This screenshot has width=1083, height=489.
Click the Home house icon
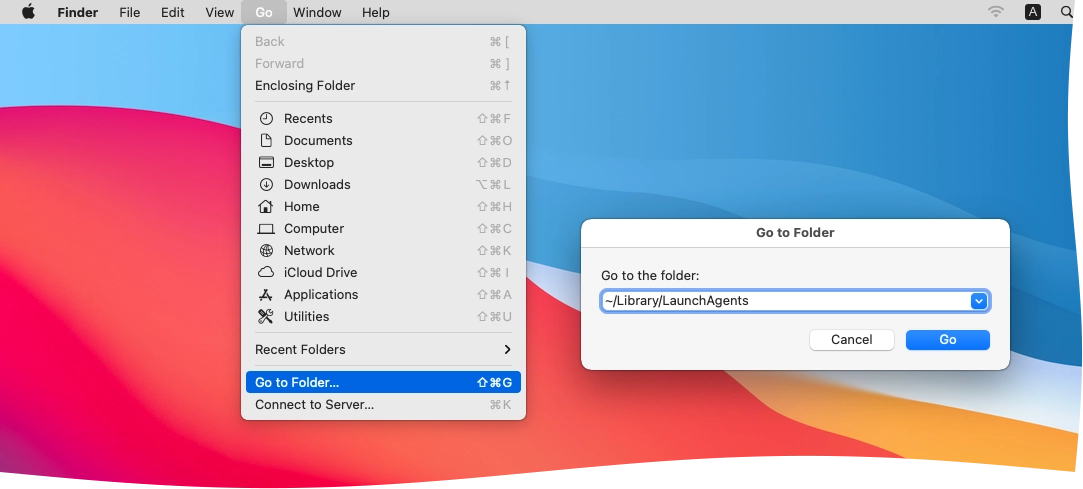[x=266, y=207]
